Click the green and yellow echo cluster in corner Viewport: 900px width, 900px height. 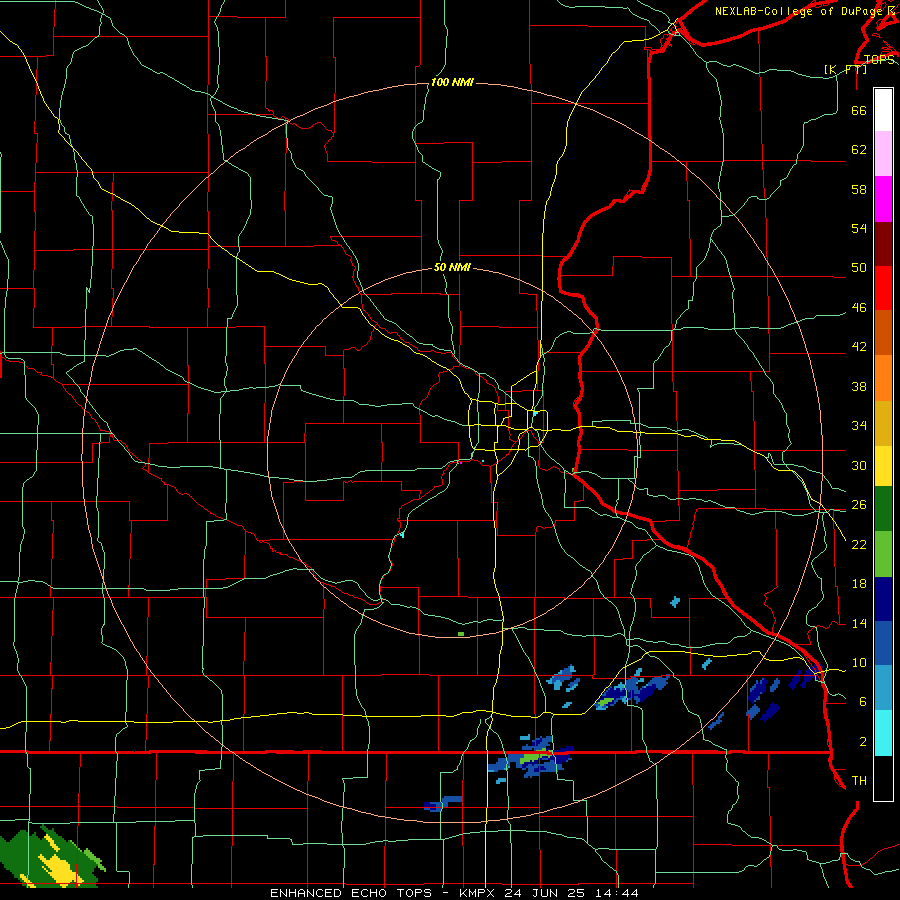52,857
